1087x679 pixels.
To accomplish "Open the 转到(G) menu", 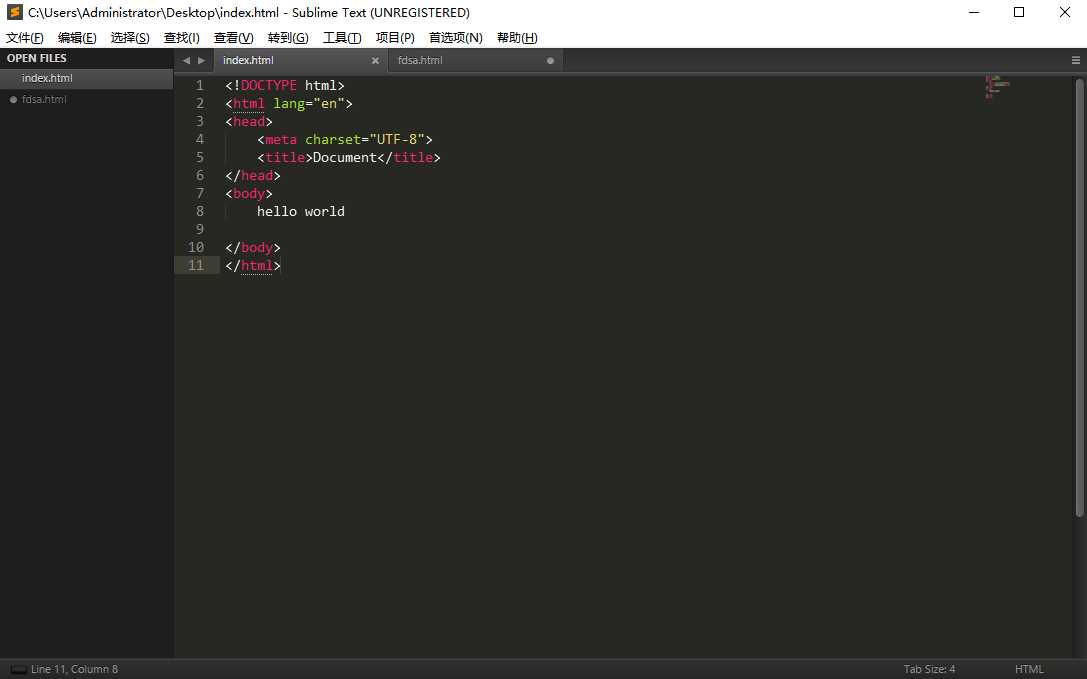I will click(x=288, y=37).
